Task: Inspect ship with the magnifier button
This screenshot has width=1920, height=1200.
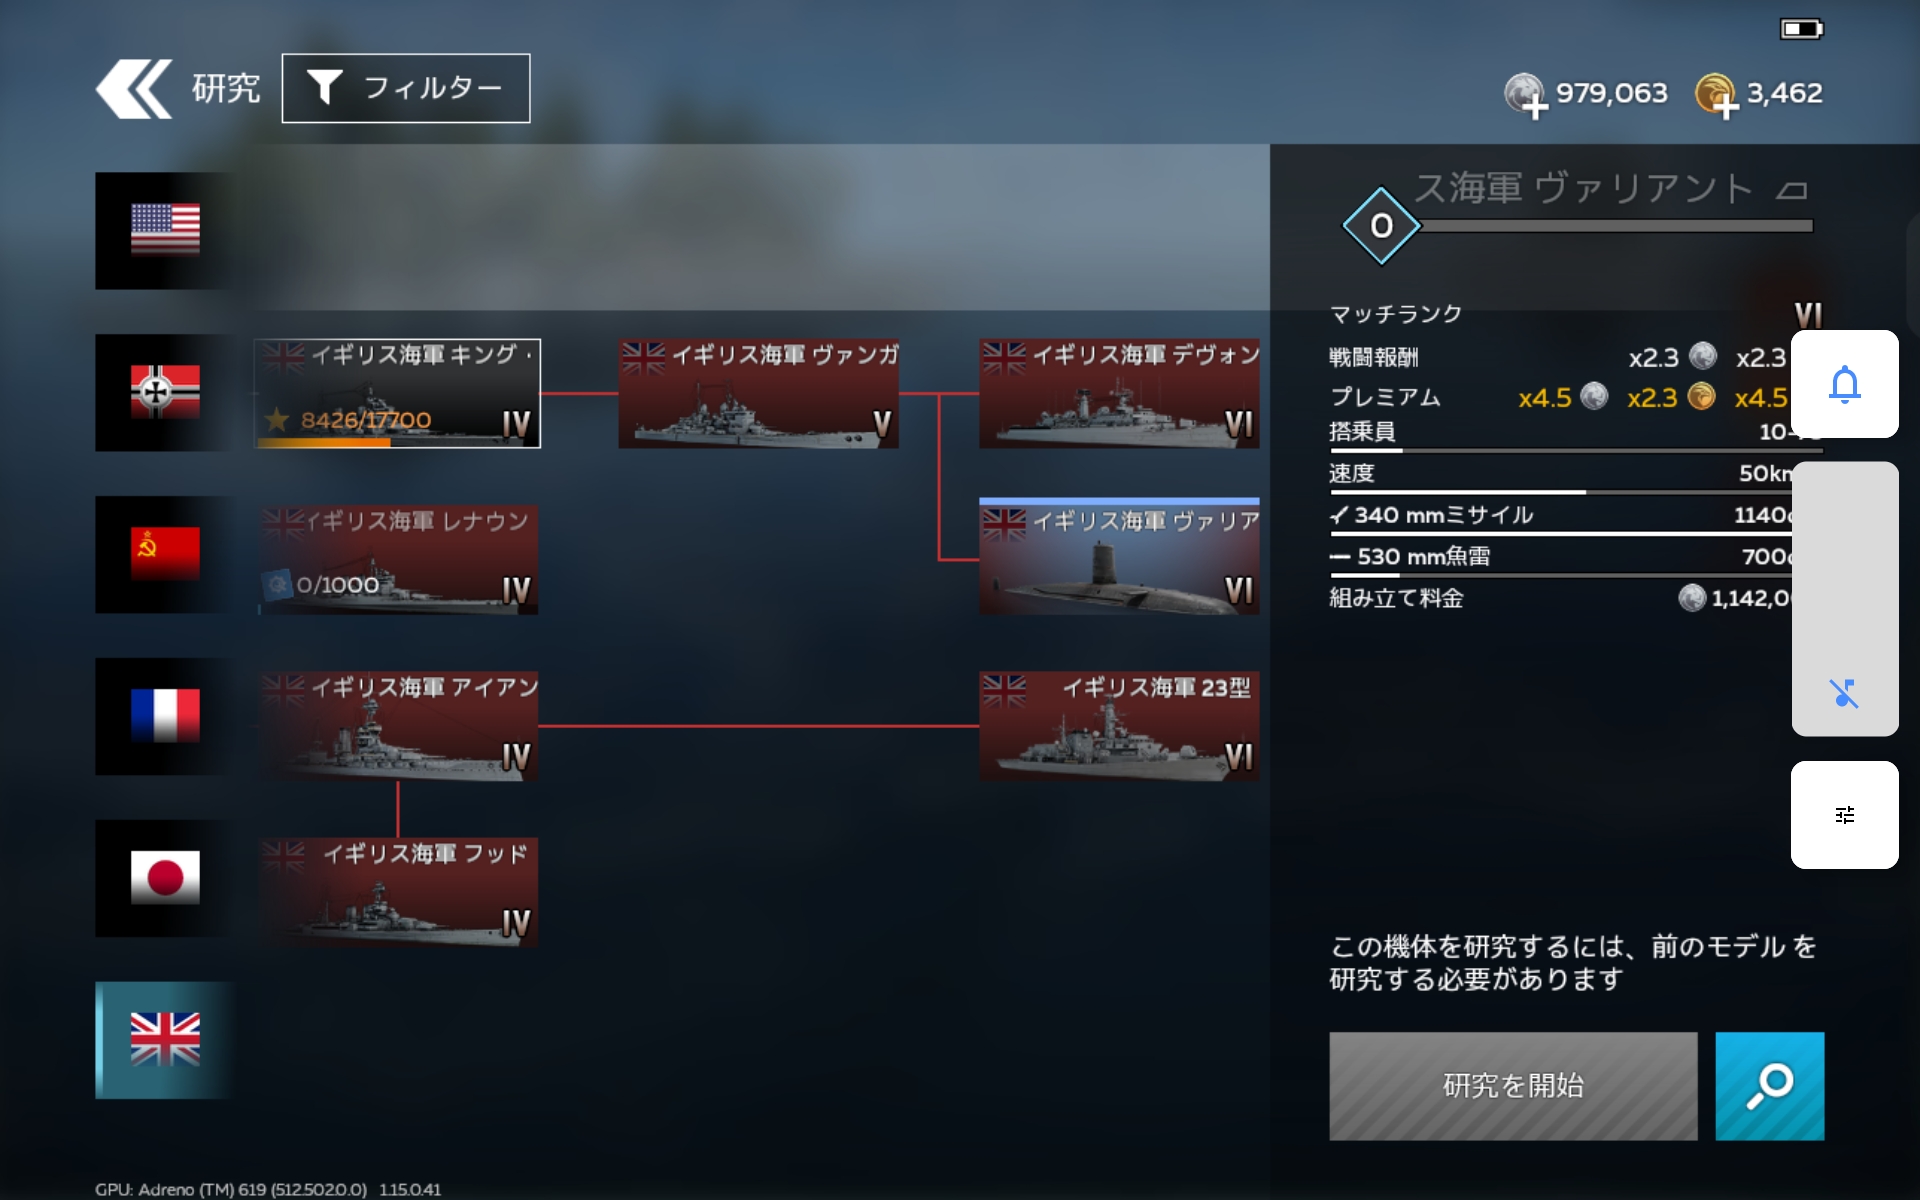Action: pyautogui.click(x=1770, y=1086)
